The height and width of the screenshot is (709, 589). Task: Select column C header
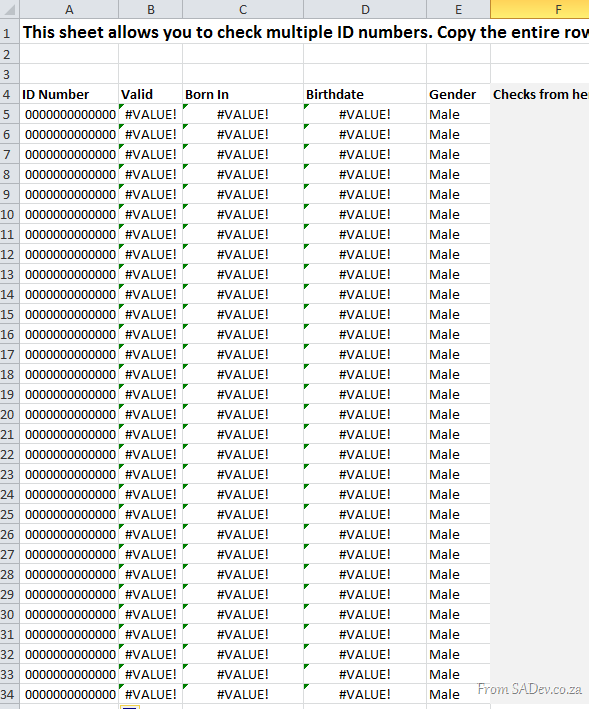[243, 9]
